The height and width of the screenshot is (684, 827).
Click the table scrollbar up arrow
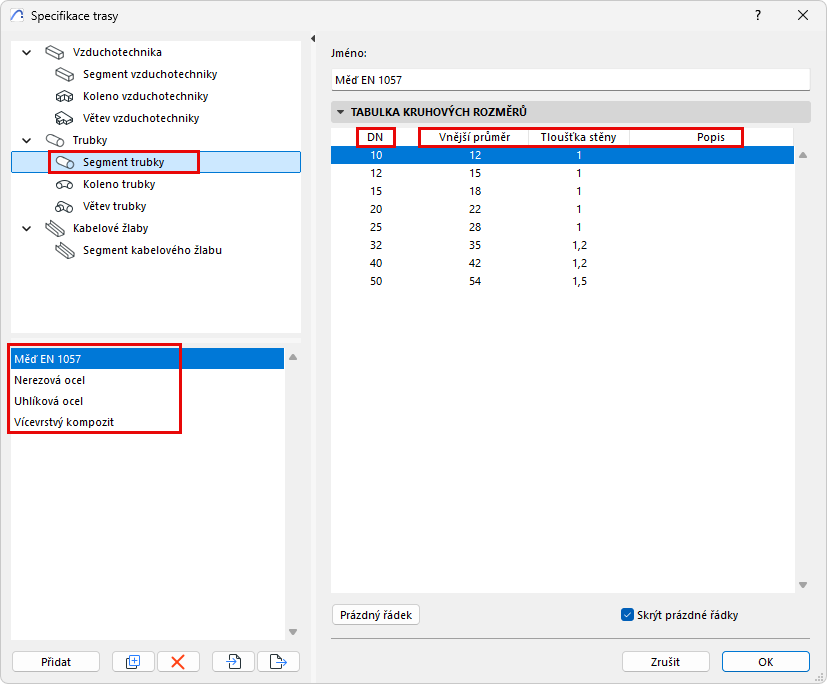[803, 155]
